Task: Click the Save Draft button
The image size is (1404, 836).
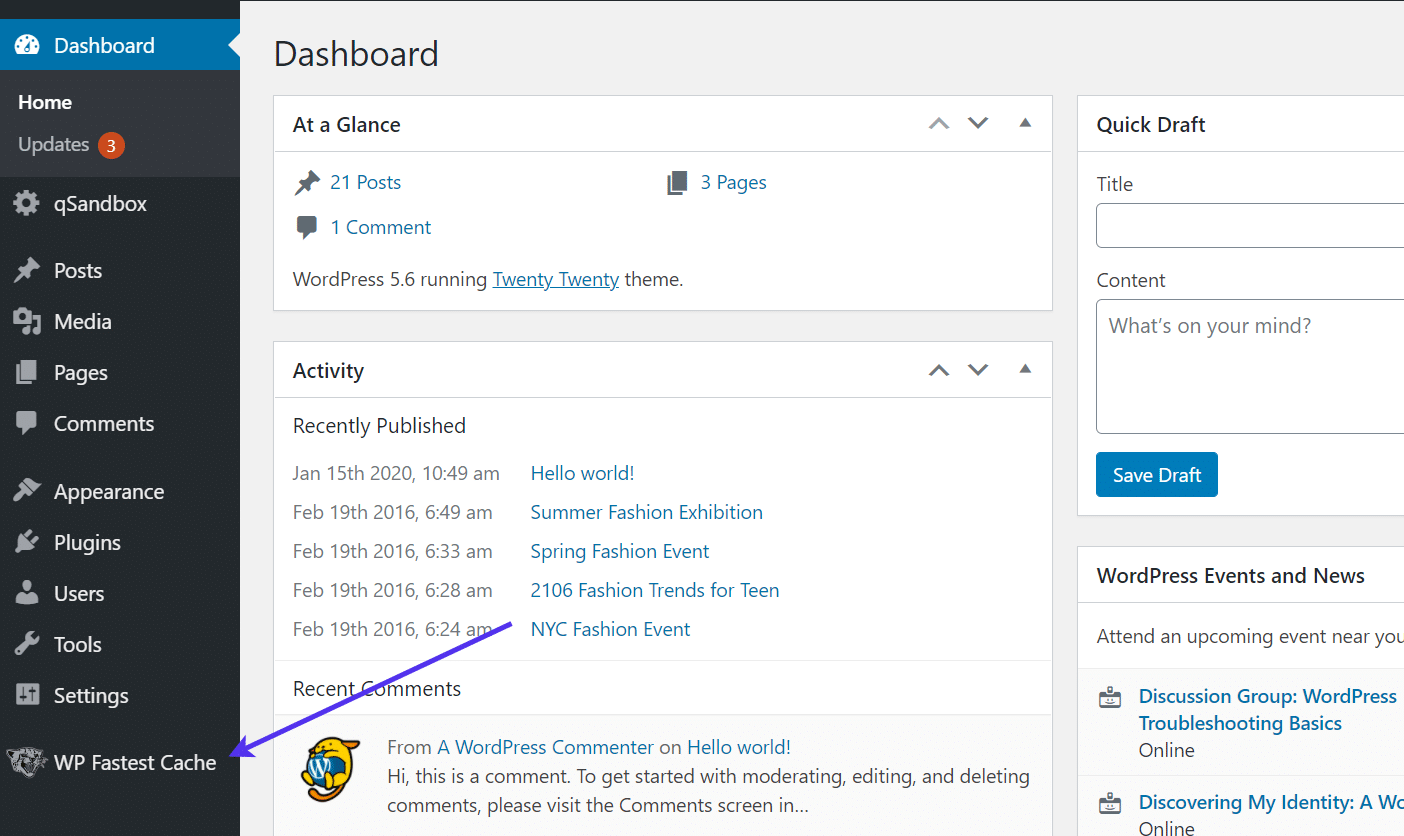Action: click(x=1156, y=474)
